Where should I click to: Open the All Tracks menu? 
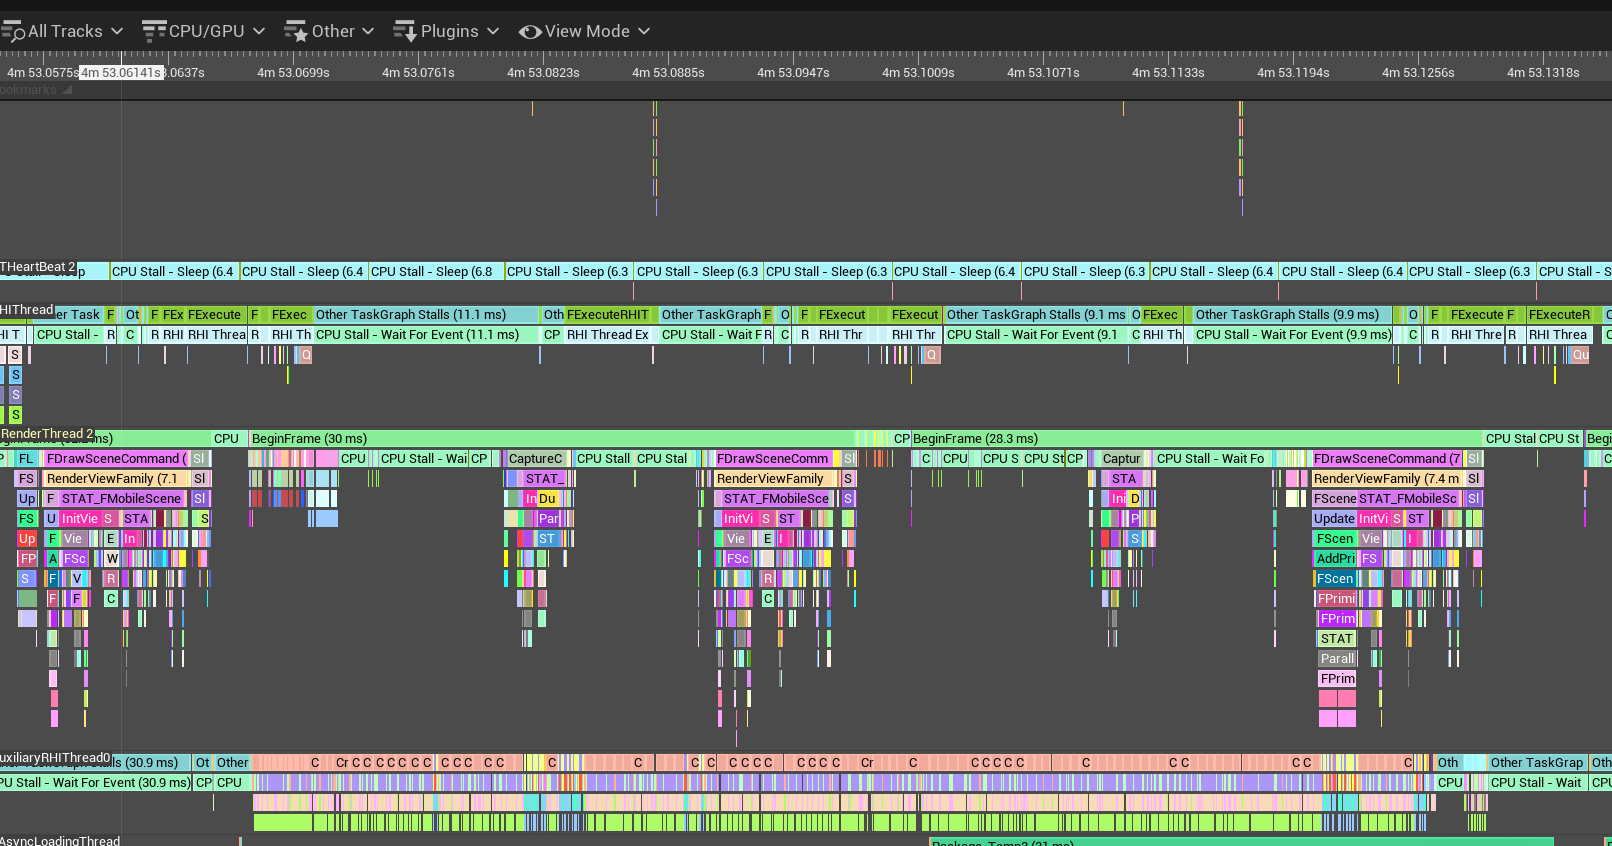point(63,31)
